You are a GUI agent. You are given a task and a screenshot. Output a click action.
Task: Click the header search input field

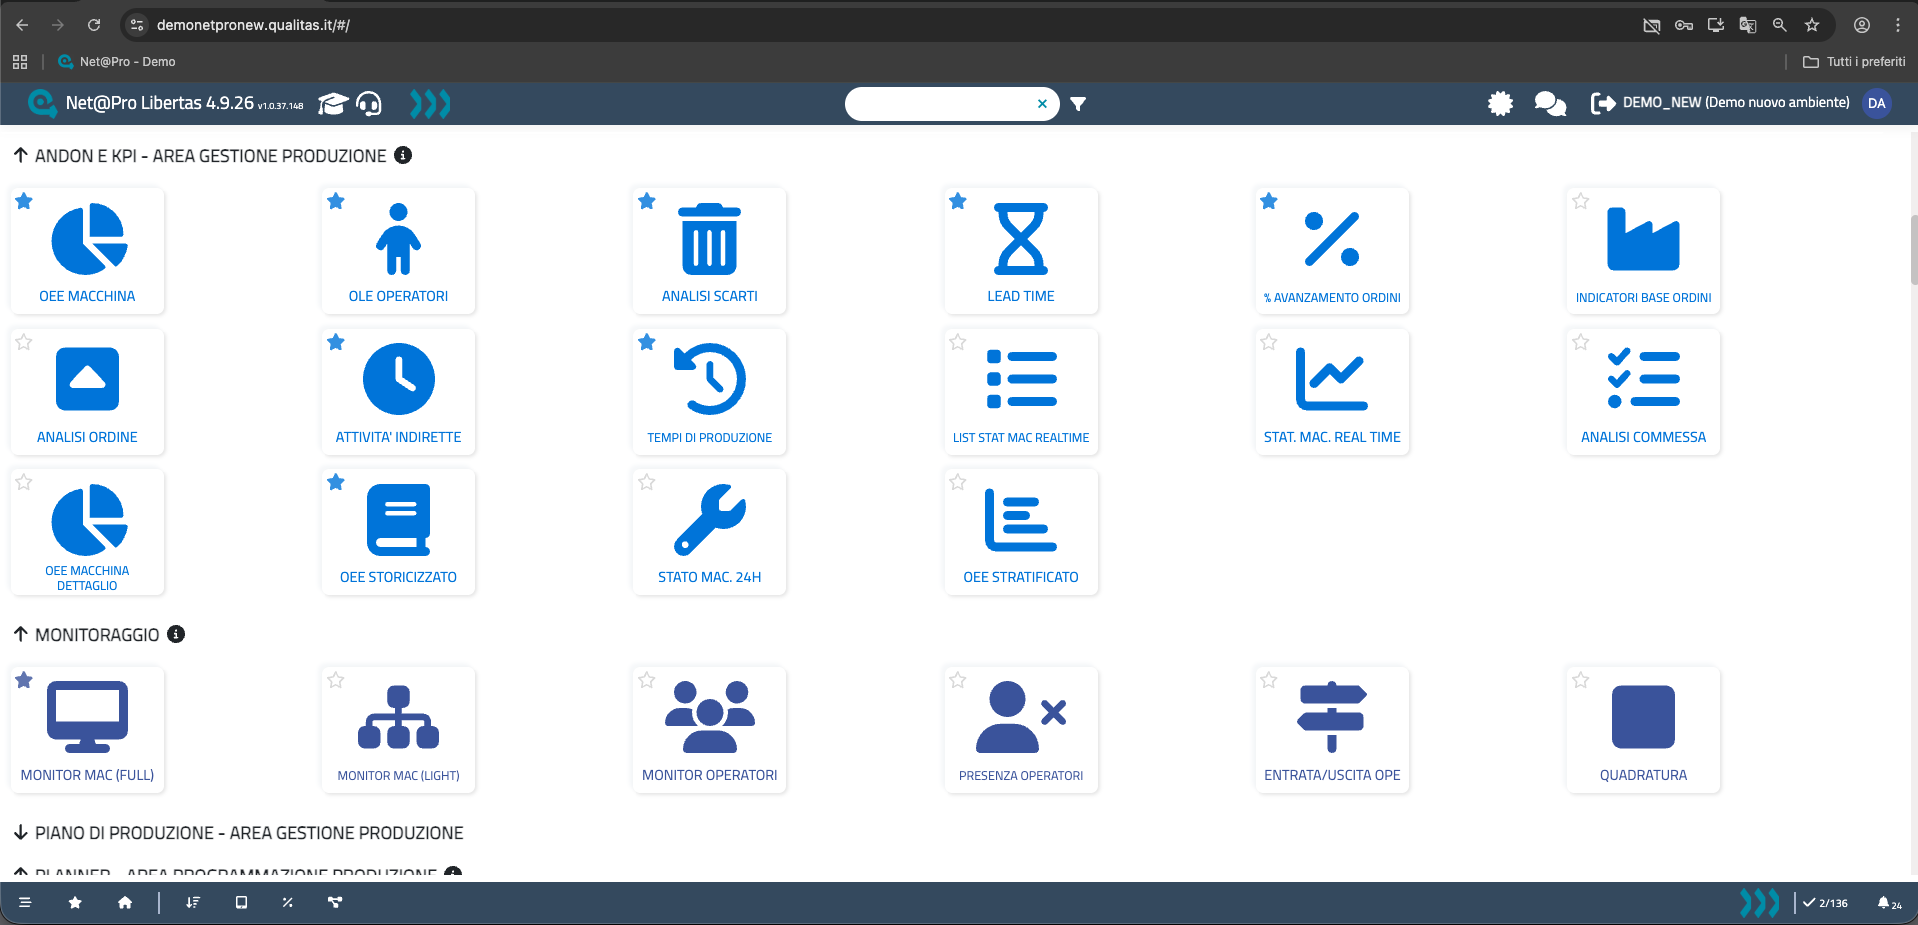click(x=940, y=104)
